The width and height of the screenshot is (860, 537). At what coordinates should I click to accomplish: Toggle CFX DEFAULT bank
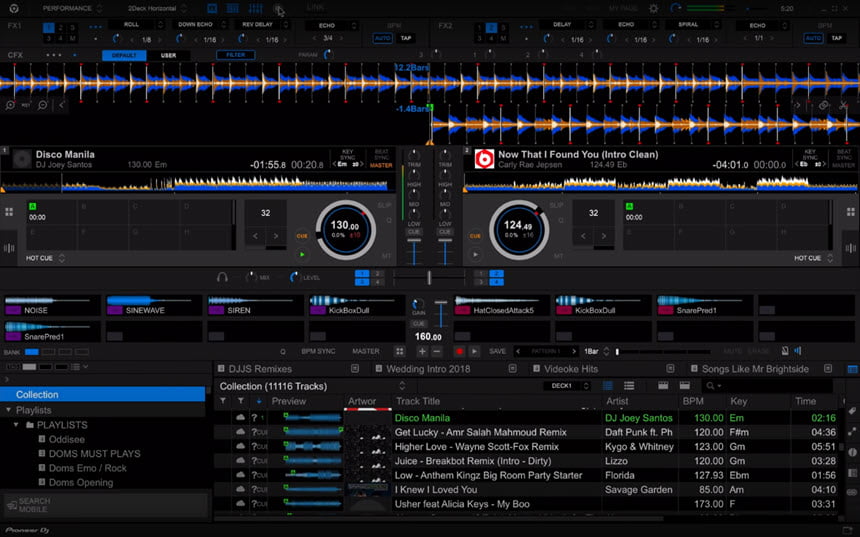124,55
